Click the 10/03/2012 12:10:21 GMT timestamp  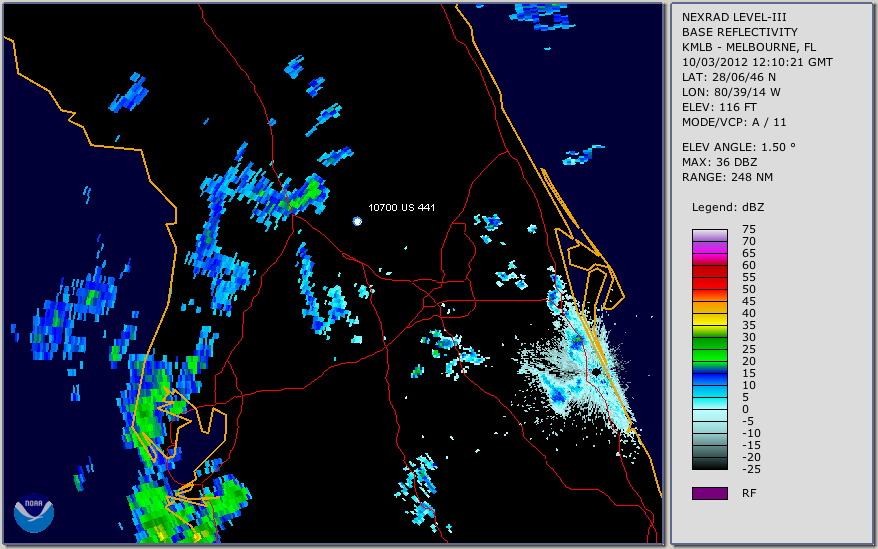click(x=757, y=62)
